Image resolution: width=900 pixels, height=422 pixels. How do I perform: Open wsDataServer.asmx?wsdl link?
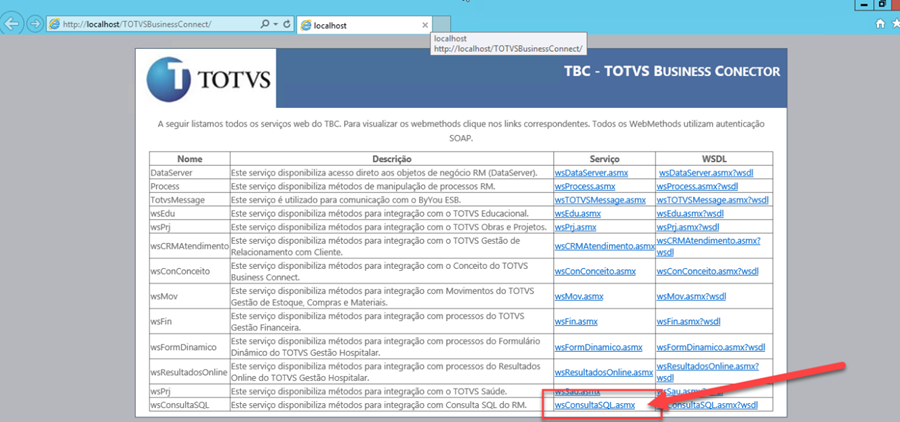coord(706,172)
